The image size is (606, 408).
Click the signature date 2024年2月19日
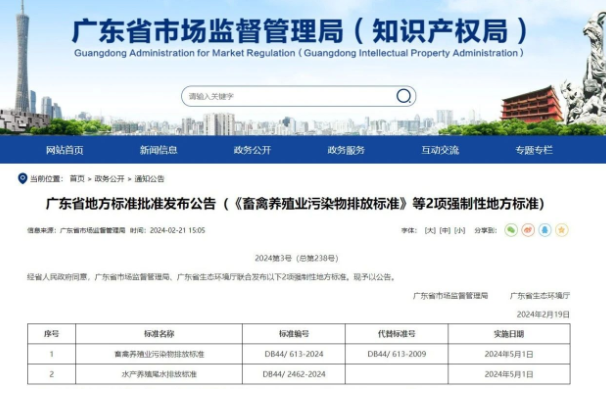click(543, 314)
